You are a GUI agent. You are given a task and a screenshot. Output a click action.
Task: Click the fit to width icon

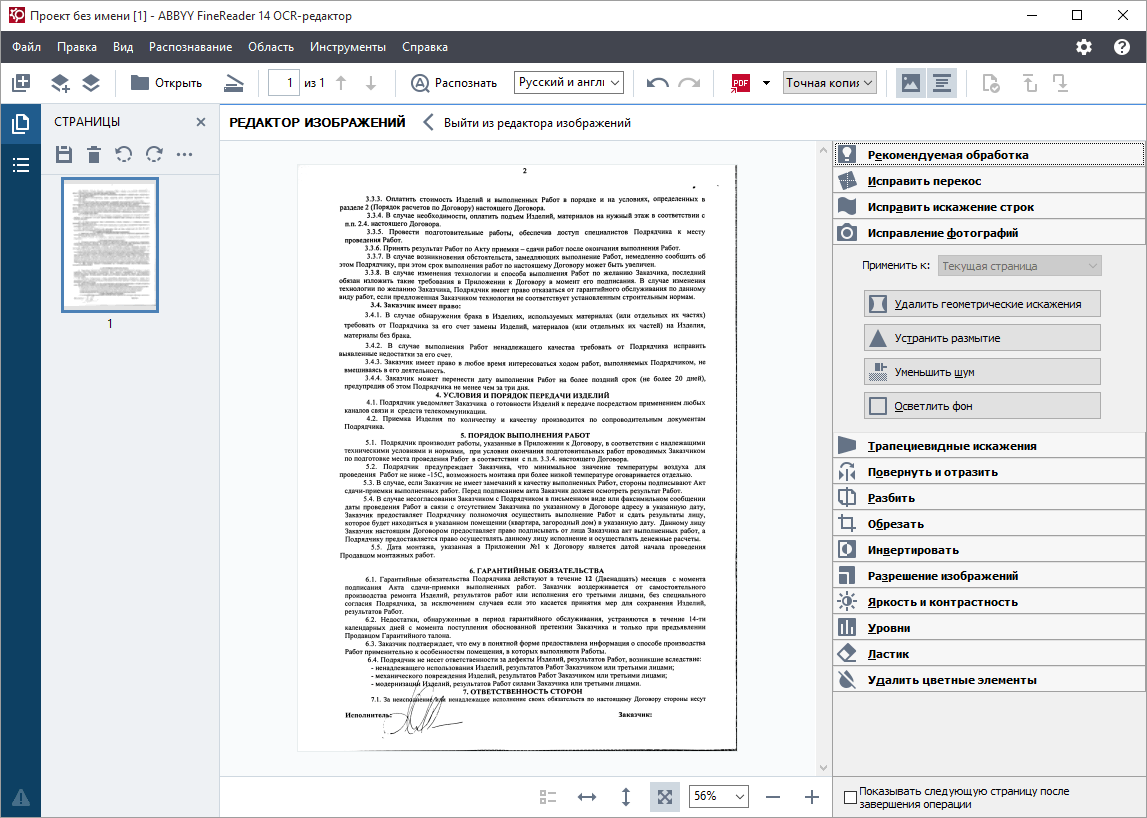(587, 797)
